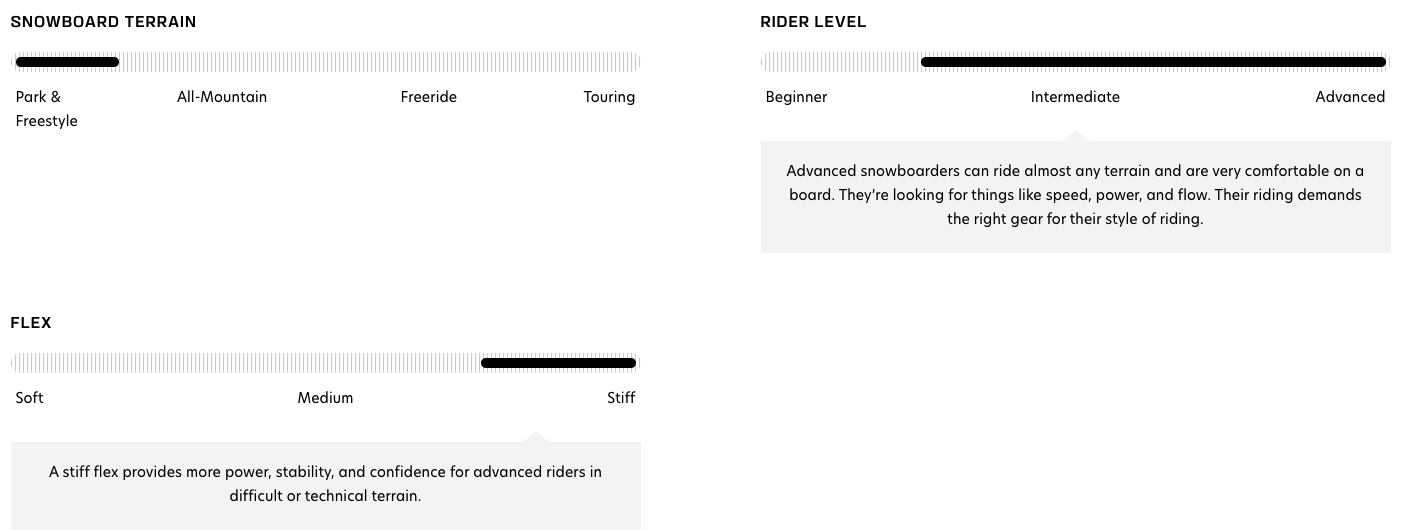Click the Flex section heading

(x=31, y=323)
